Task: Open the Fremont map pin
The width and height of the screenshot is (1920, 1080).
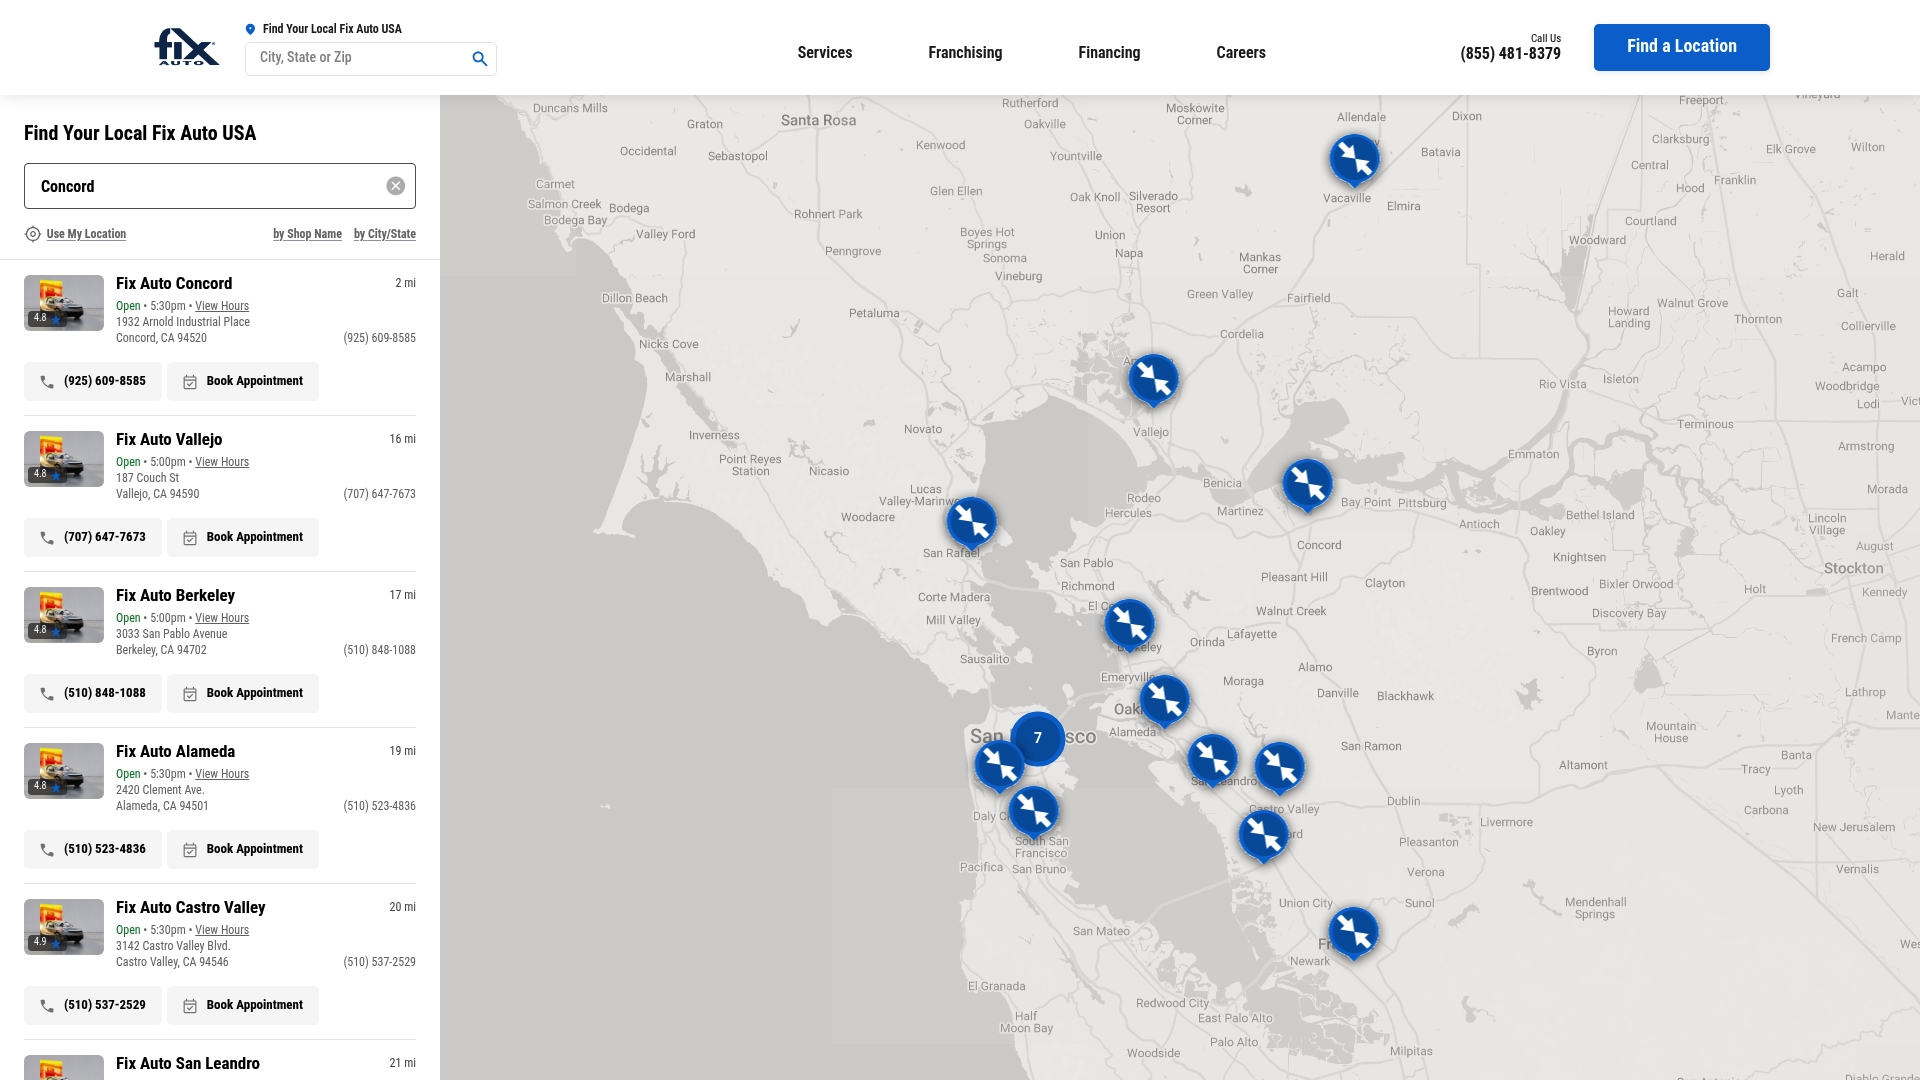Action: pyautogui.click(x=1353, y=933)
